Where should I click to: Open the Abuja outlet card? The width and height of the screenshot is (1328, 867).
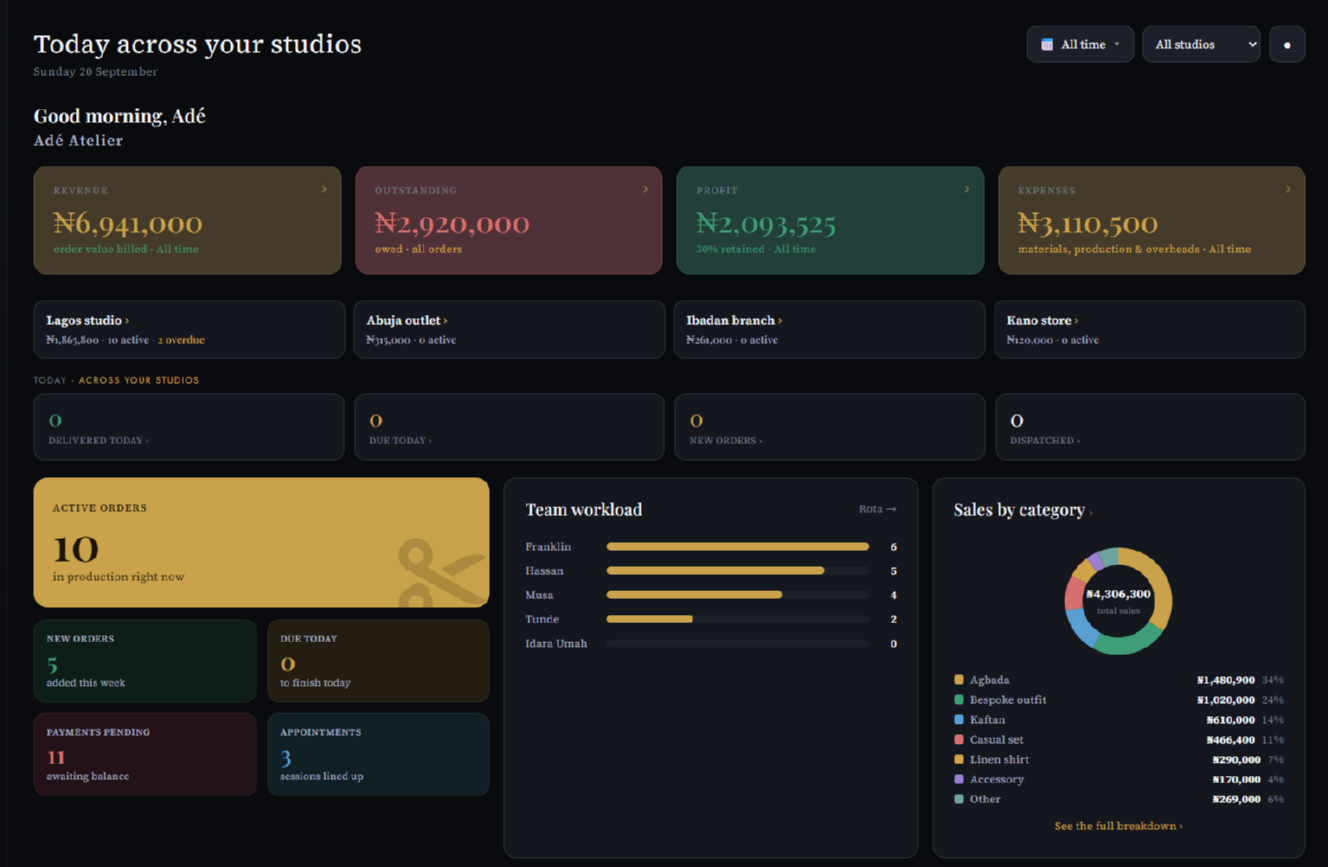coord(509,329)
